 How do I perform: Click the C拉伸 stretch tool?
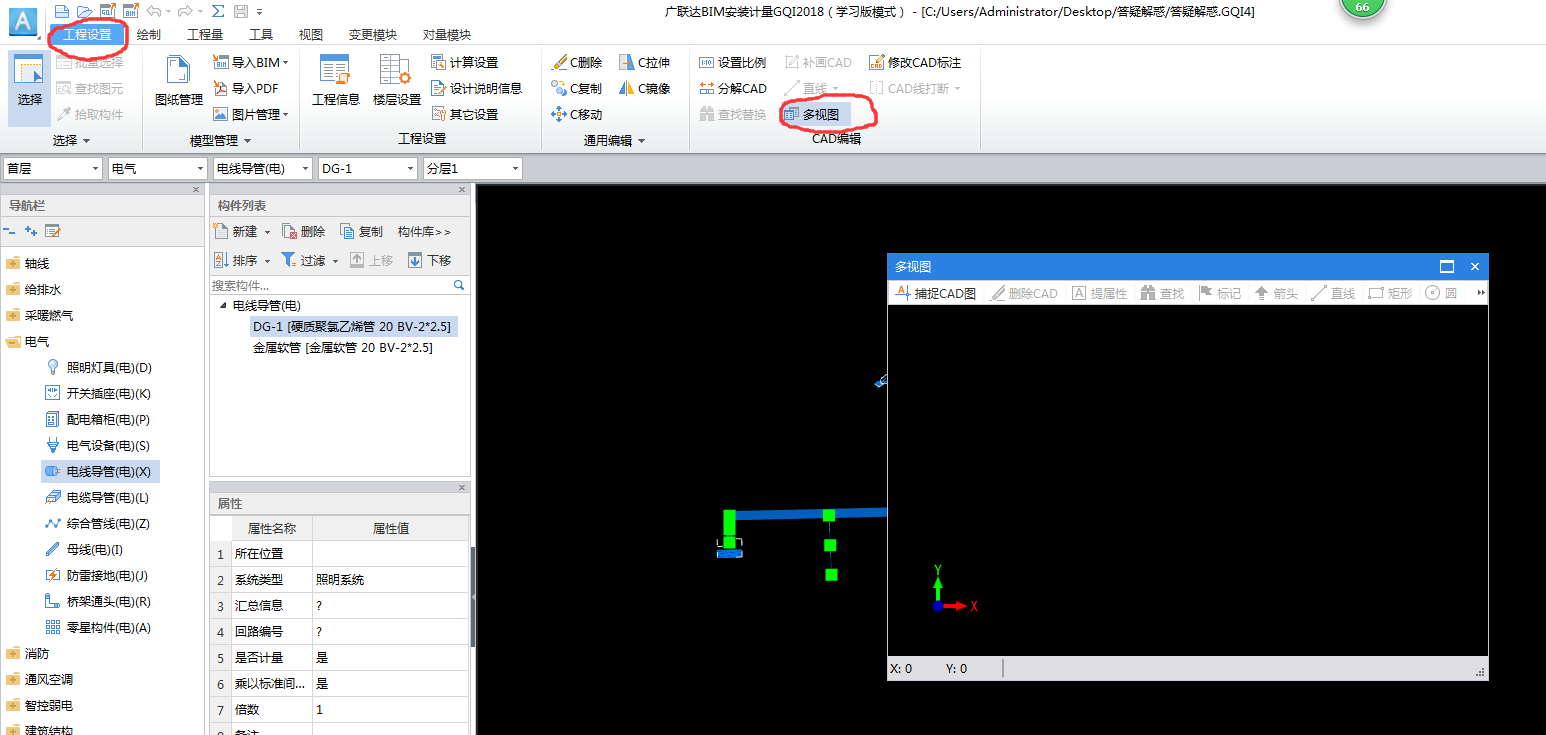(644, 62)
